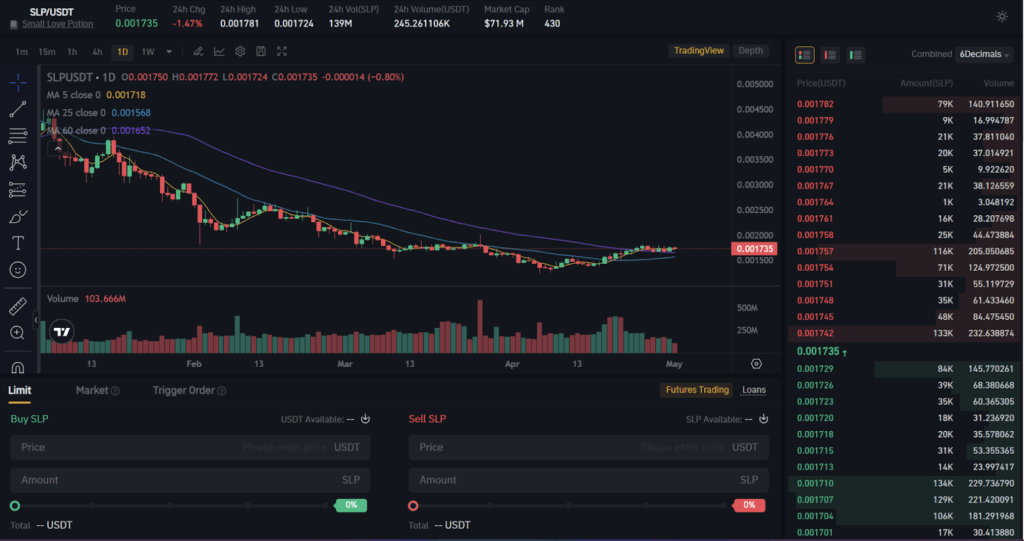1024x541 pixels.
Task: Open the emoji icons tool
Action: pyautogui.click(x=18, y=270)
